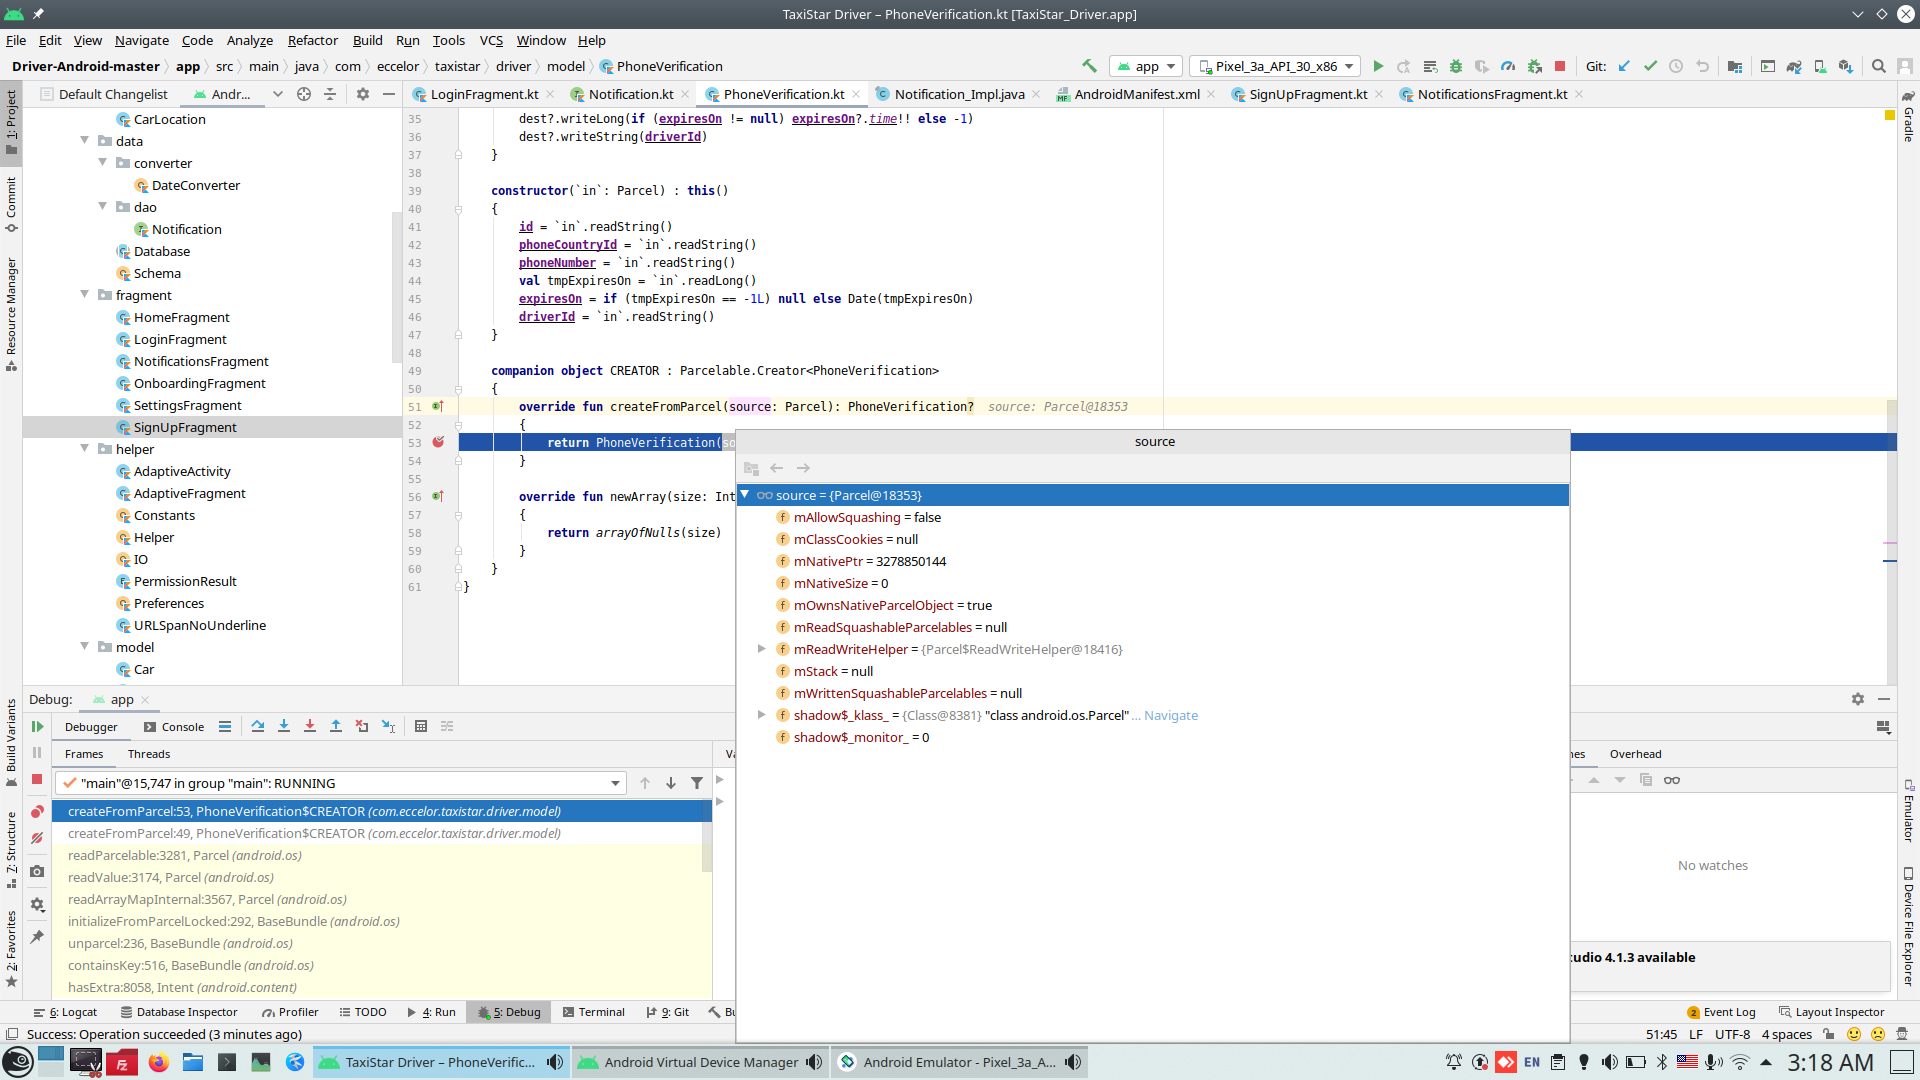The image size is (1920, 1080).
Task: Click the Step Out debugger icon
Action: (x=336, y=727)
